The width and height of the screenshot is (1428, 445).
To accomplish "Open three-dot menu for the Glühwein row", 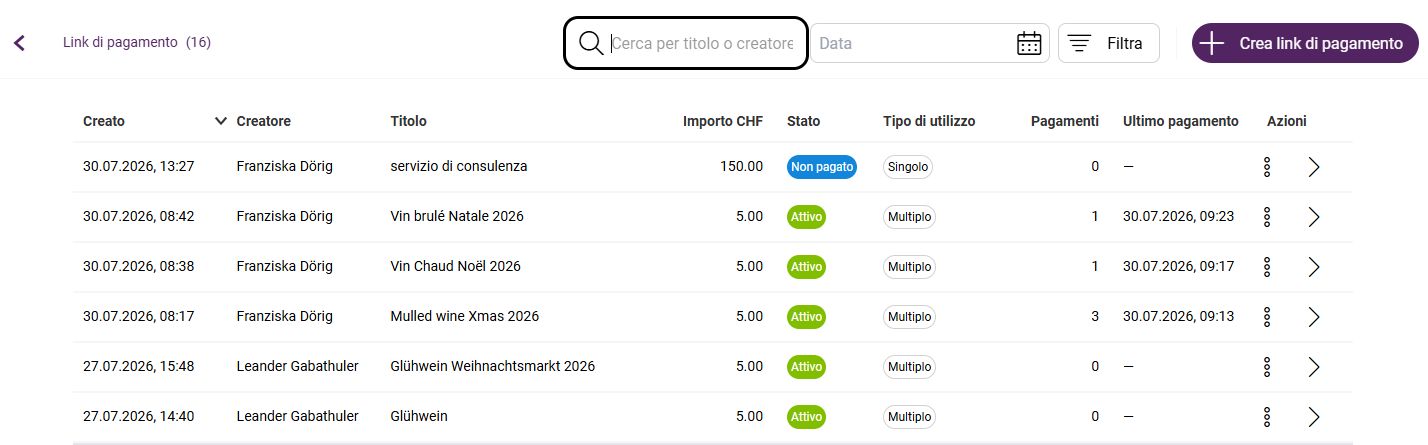I will pyautogui.click(x=1267, y=417).
